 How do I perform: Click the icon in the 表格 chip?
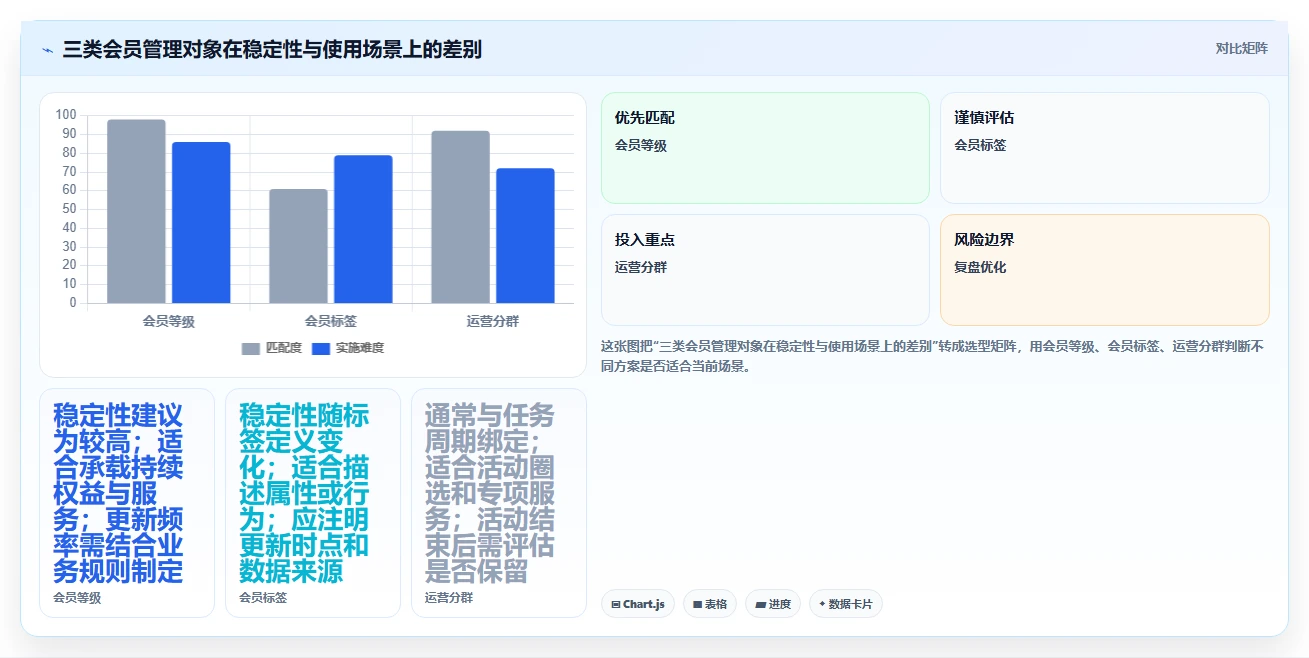(697, 604)
